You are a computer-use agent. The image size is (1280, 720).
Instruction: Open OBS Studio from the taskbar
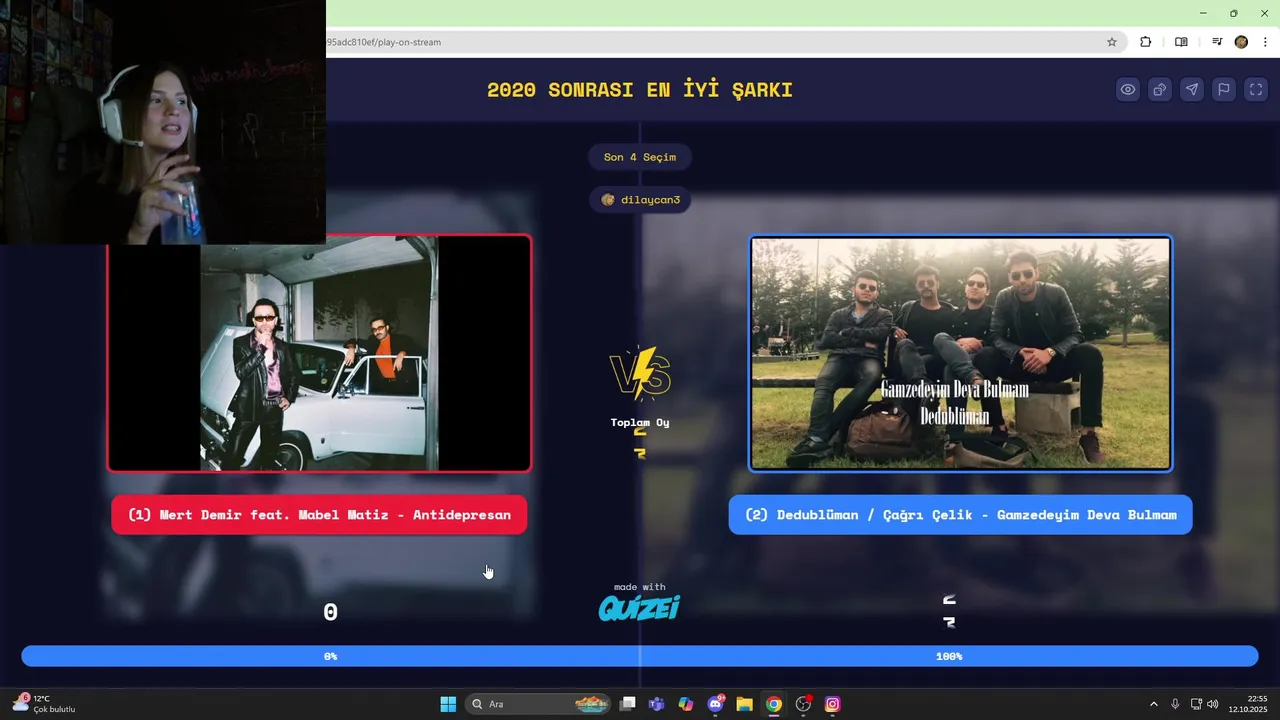pyautogui.click(x=803, y=704)
